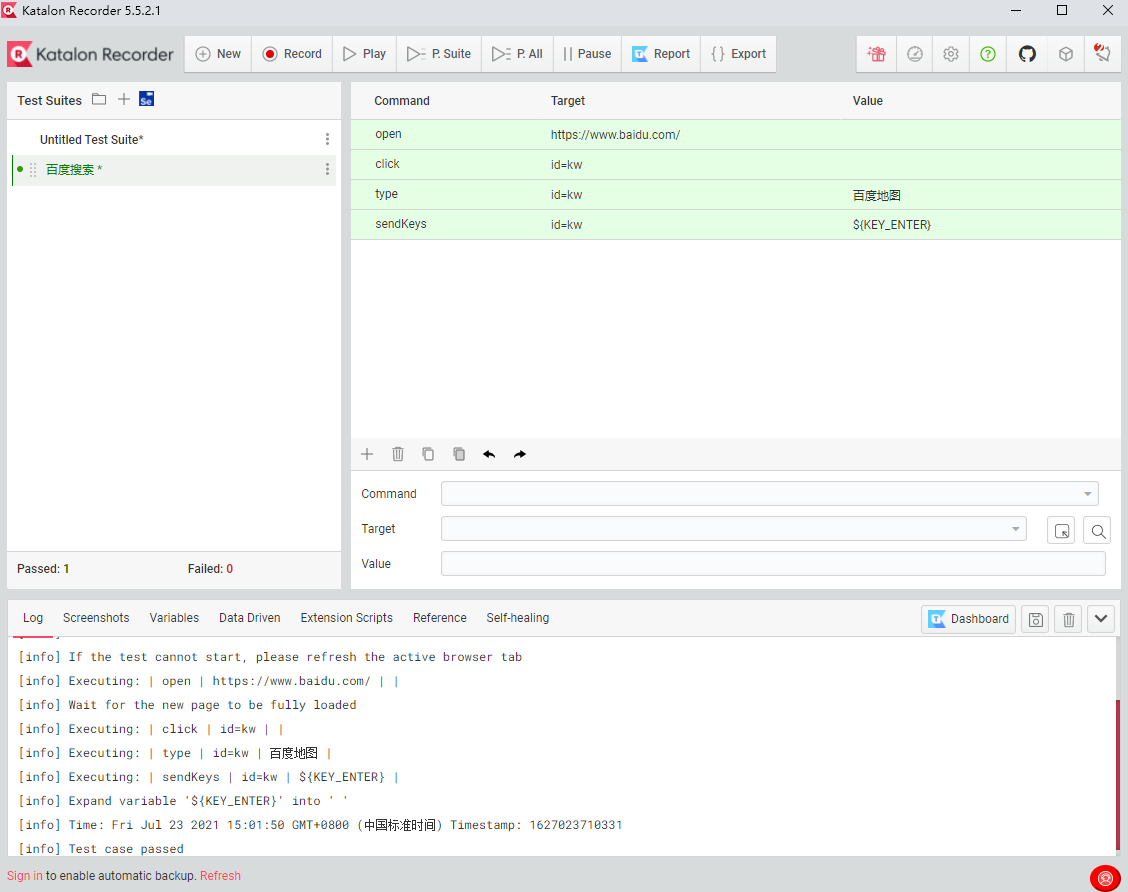
Task: Run the suite with P. Suite
Action: (439, 54)
